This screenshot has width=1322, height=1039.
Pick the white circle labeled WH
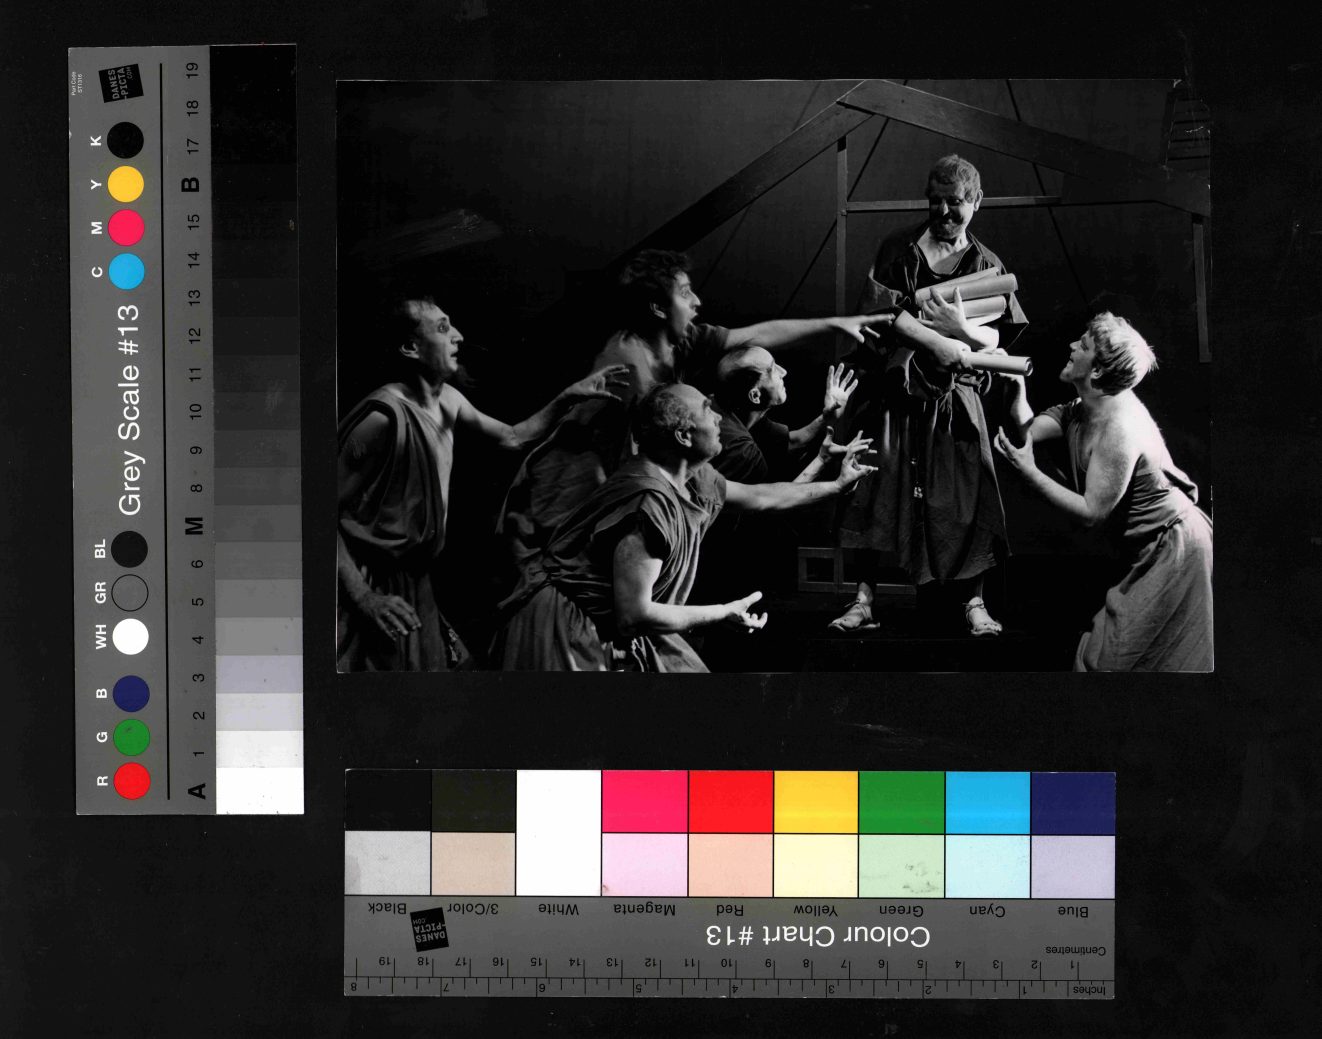pyautogui.click(x=130, y=636)
